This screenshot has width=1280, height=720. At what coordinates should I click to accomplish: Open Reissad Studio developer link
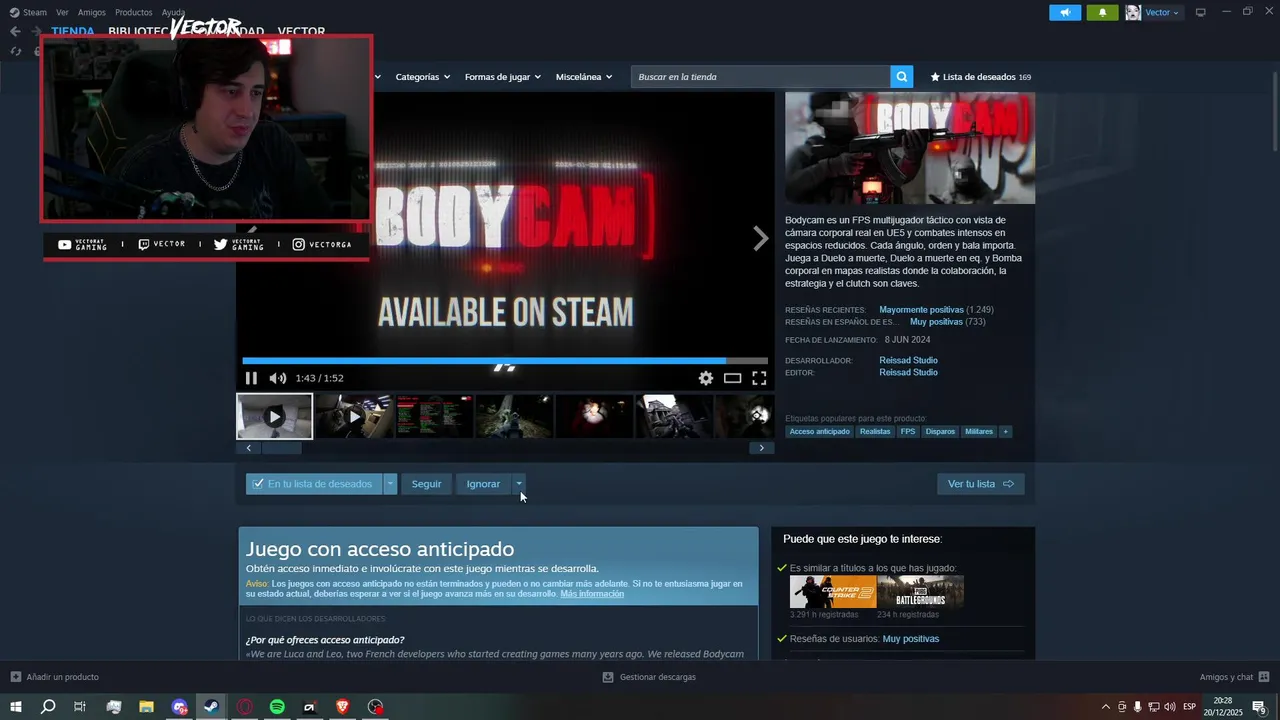[x=908, y=360]
